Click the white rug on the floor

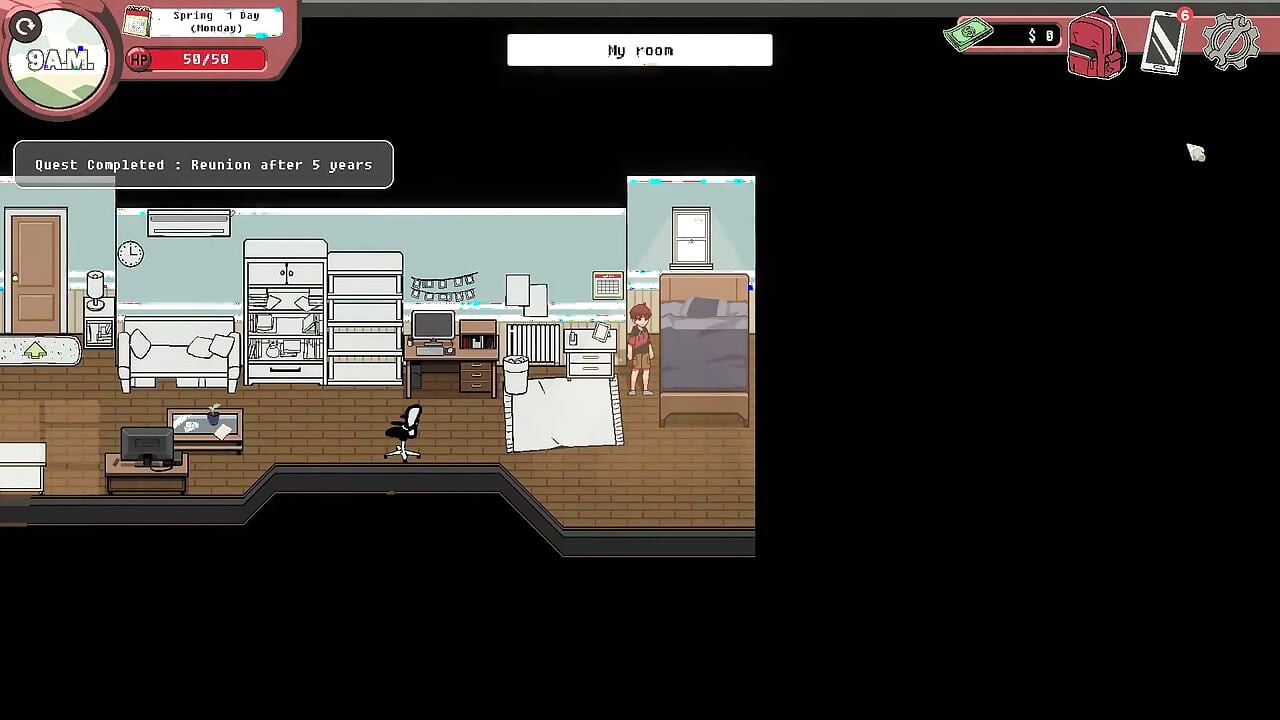pos(564,414)
